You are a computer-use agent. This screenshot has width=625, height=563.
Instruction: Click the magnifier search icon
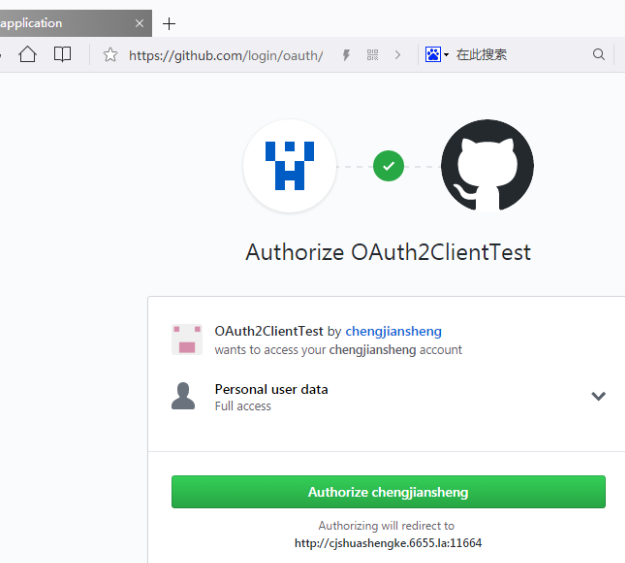(598, 54)
